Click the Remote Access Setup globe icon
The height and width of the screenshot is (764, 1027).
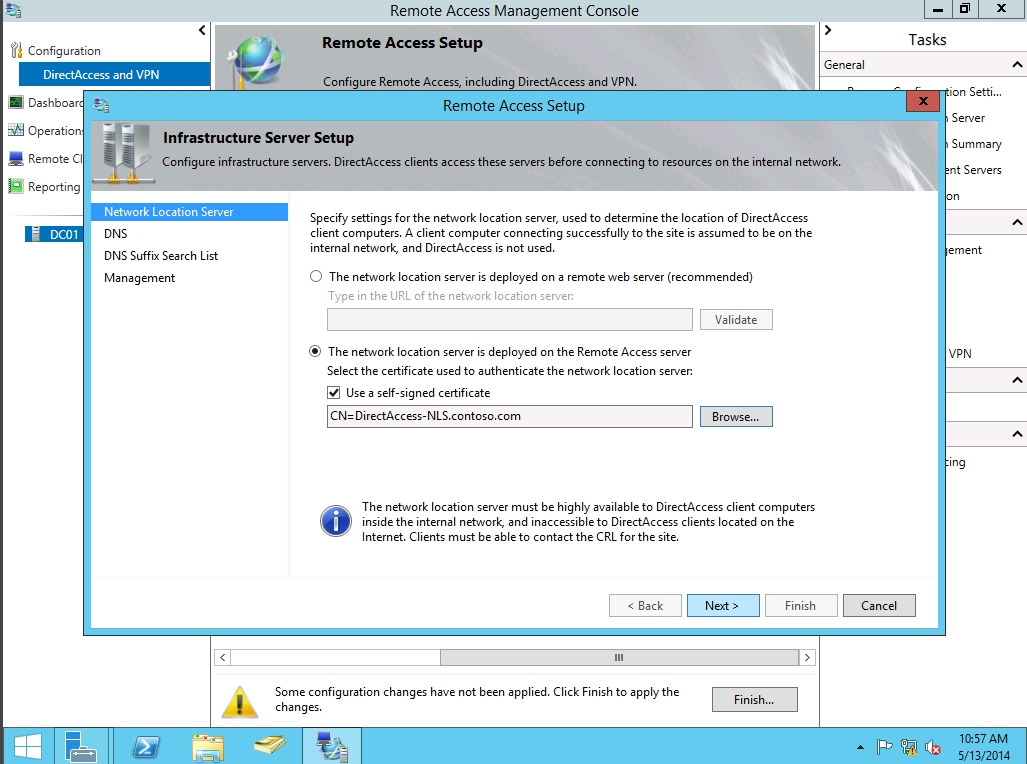[x=256, y=62]
